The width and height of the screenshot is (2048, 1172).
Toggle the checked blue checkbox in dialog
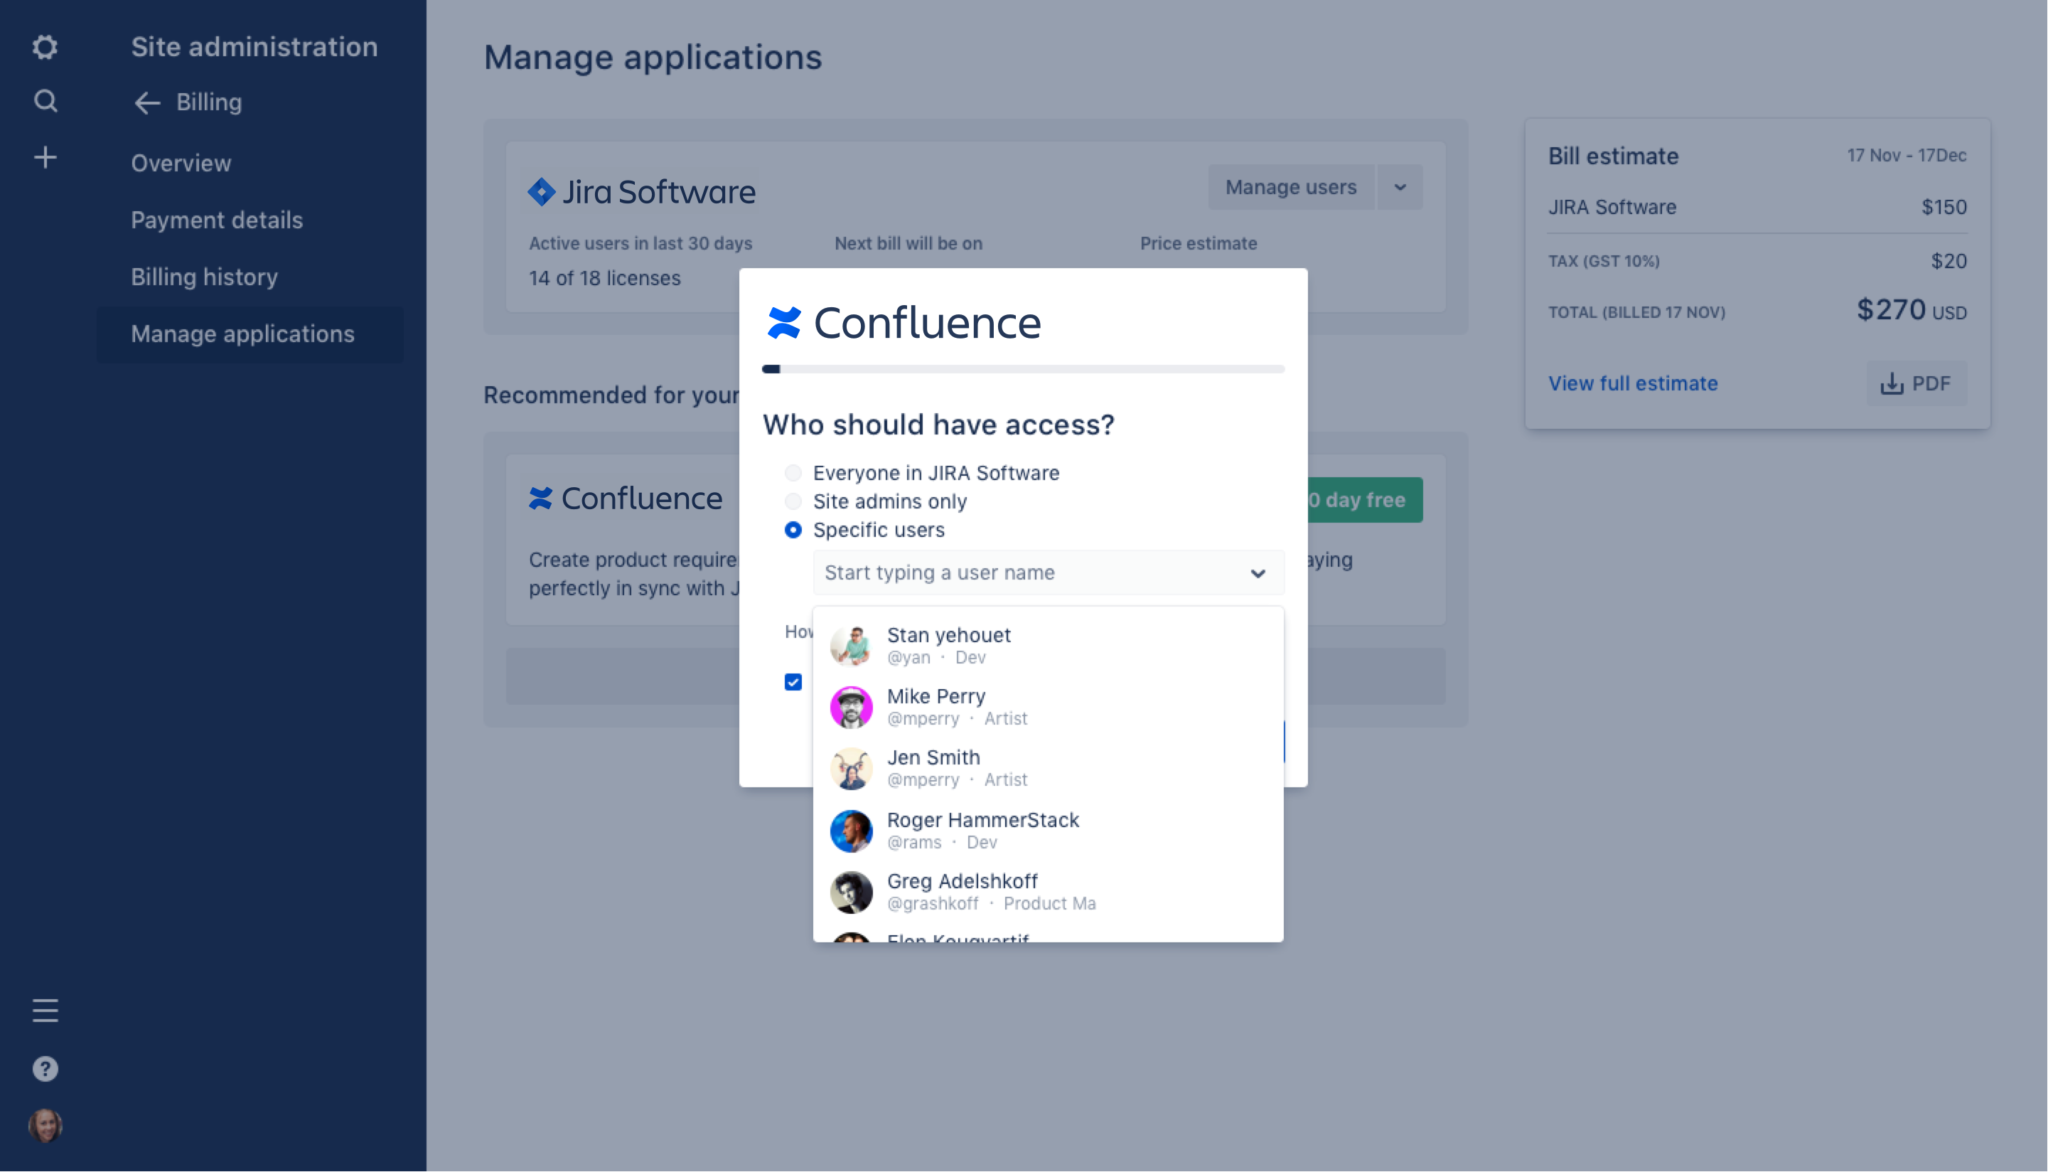point(793,682)
